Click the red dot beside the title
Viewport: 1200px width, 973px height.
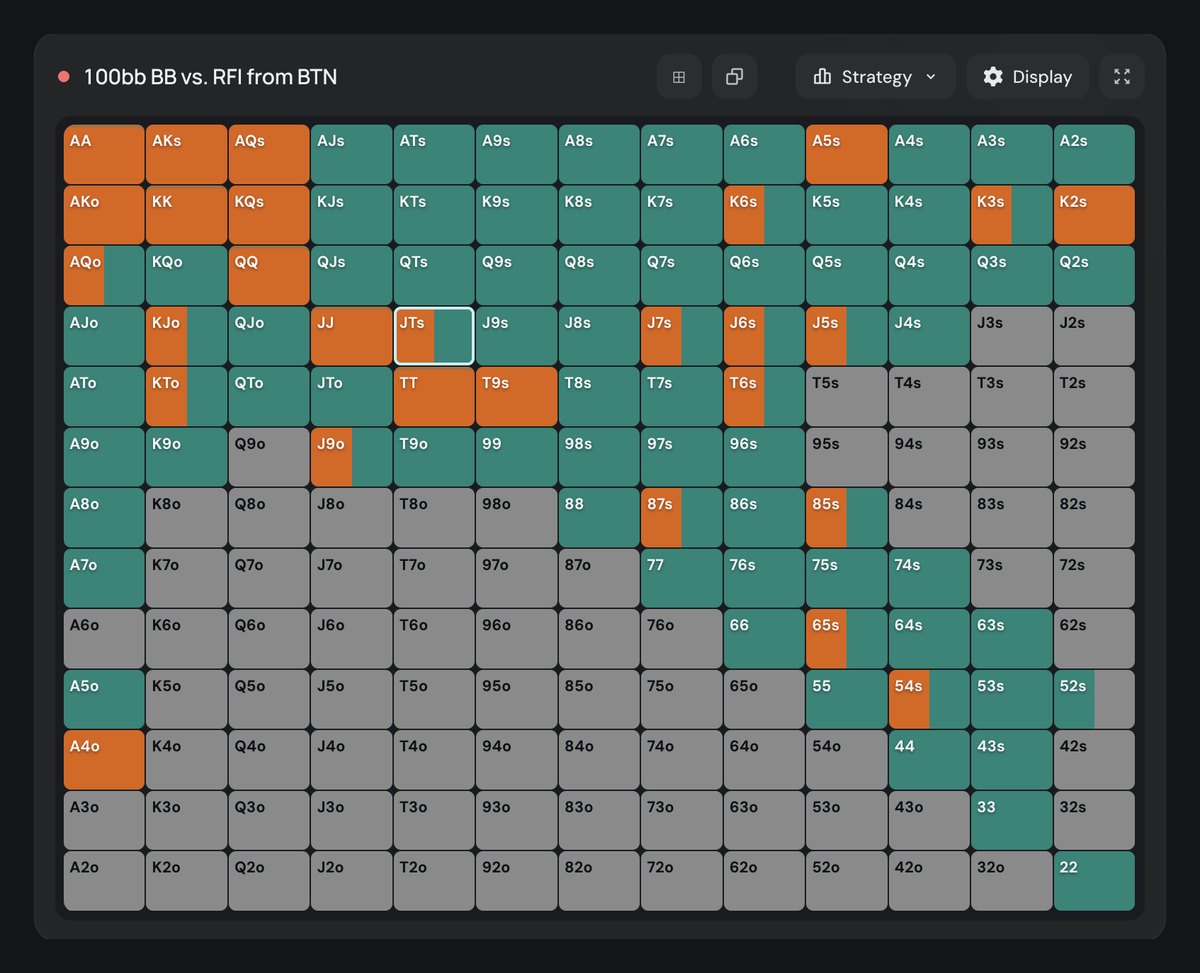tap(64, 77)
